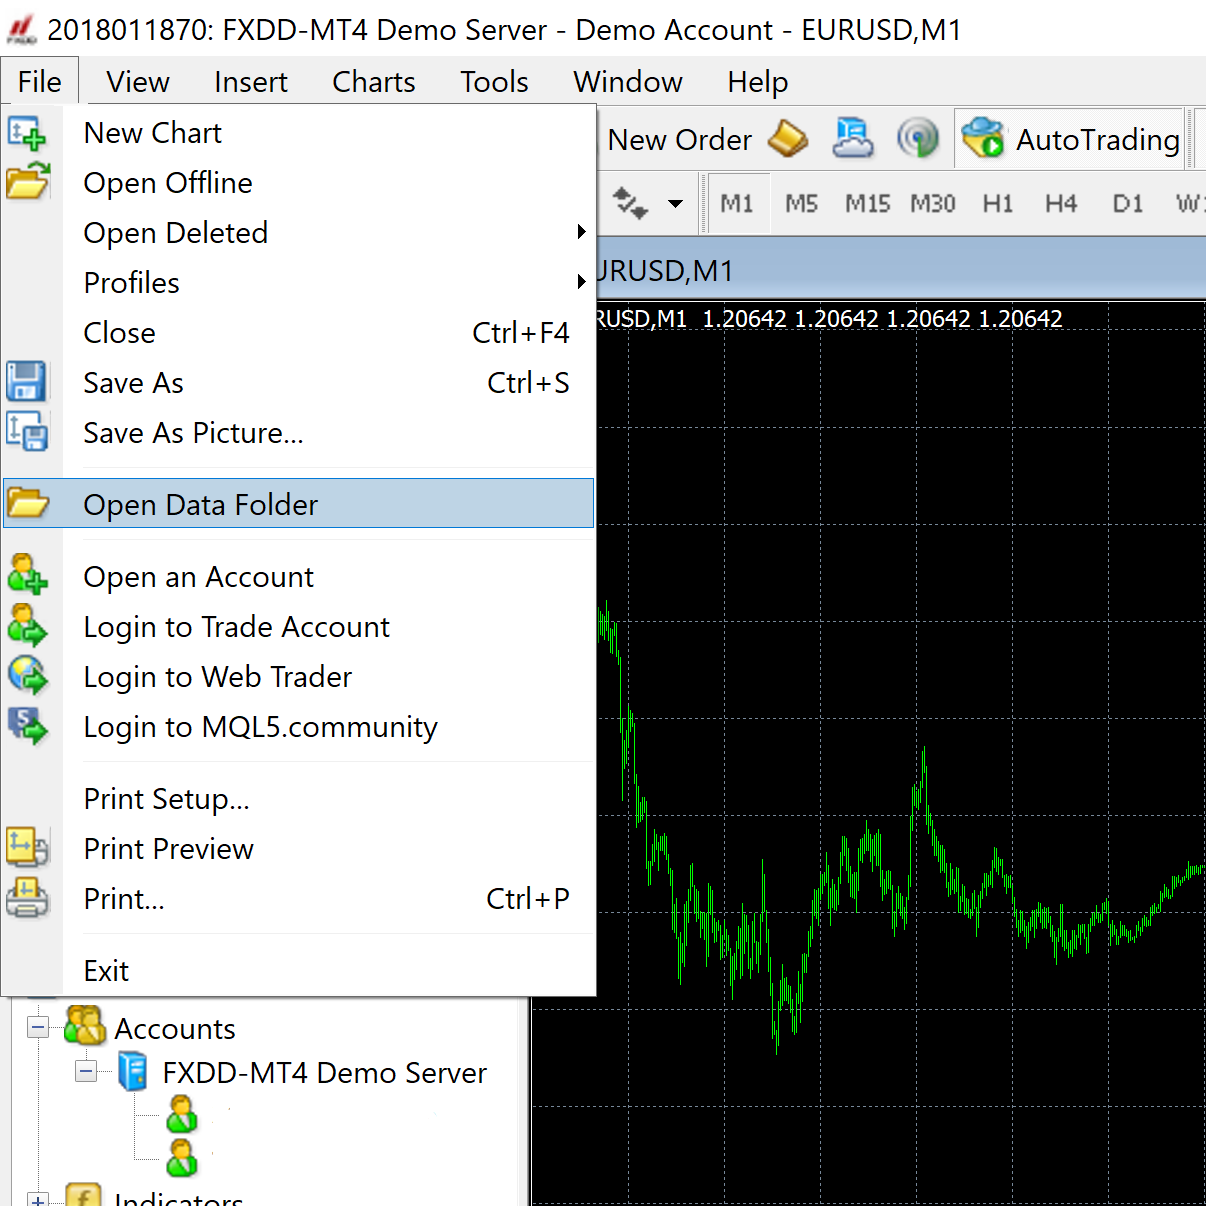Click the FXDD-MT4 Demo Server icon
1206x1206 pixels.
pyautogui.click(x=132, y=1071)
